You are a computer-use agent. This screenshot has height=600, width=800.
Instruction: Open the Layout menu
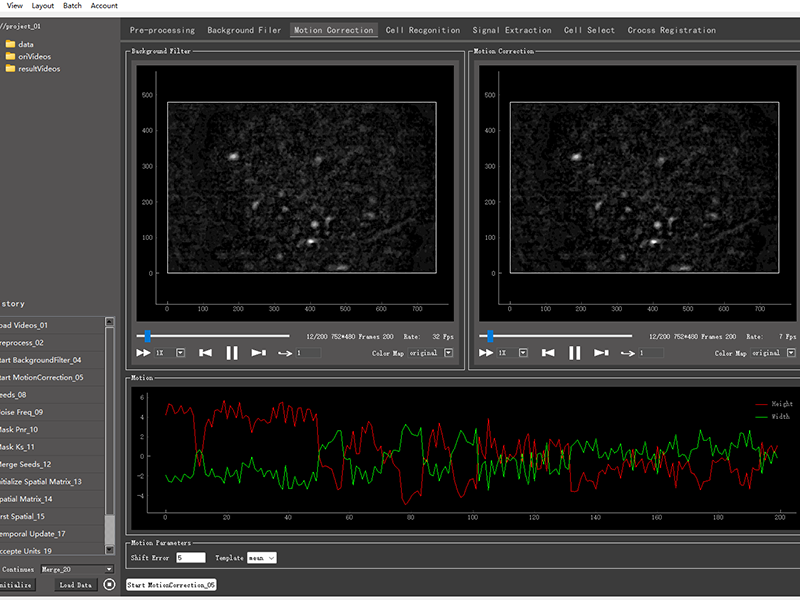click(x=42, y=6)
